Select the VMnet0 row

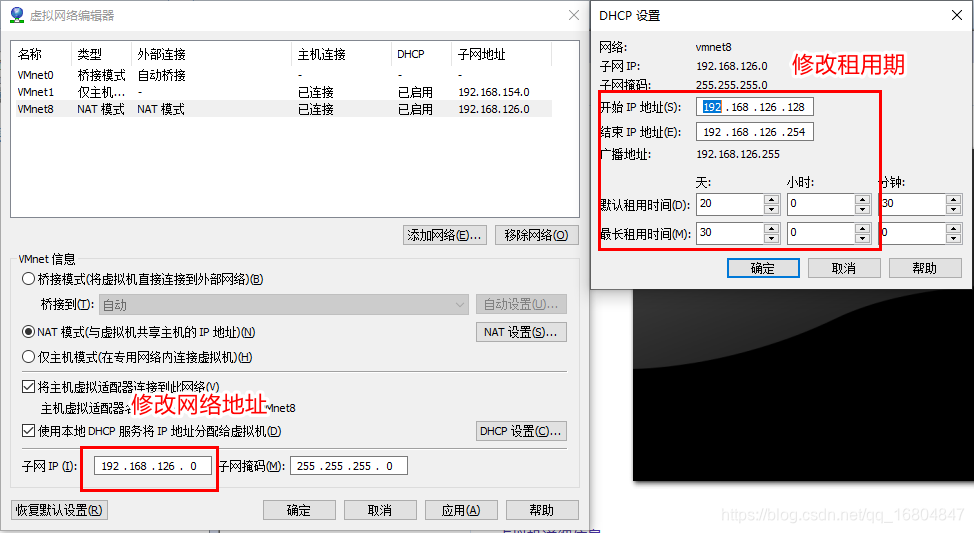pyautogui.click(x=282, y=75)
